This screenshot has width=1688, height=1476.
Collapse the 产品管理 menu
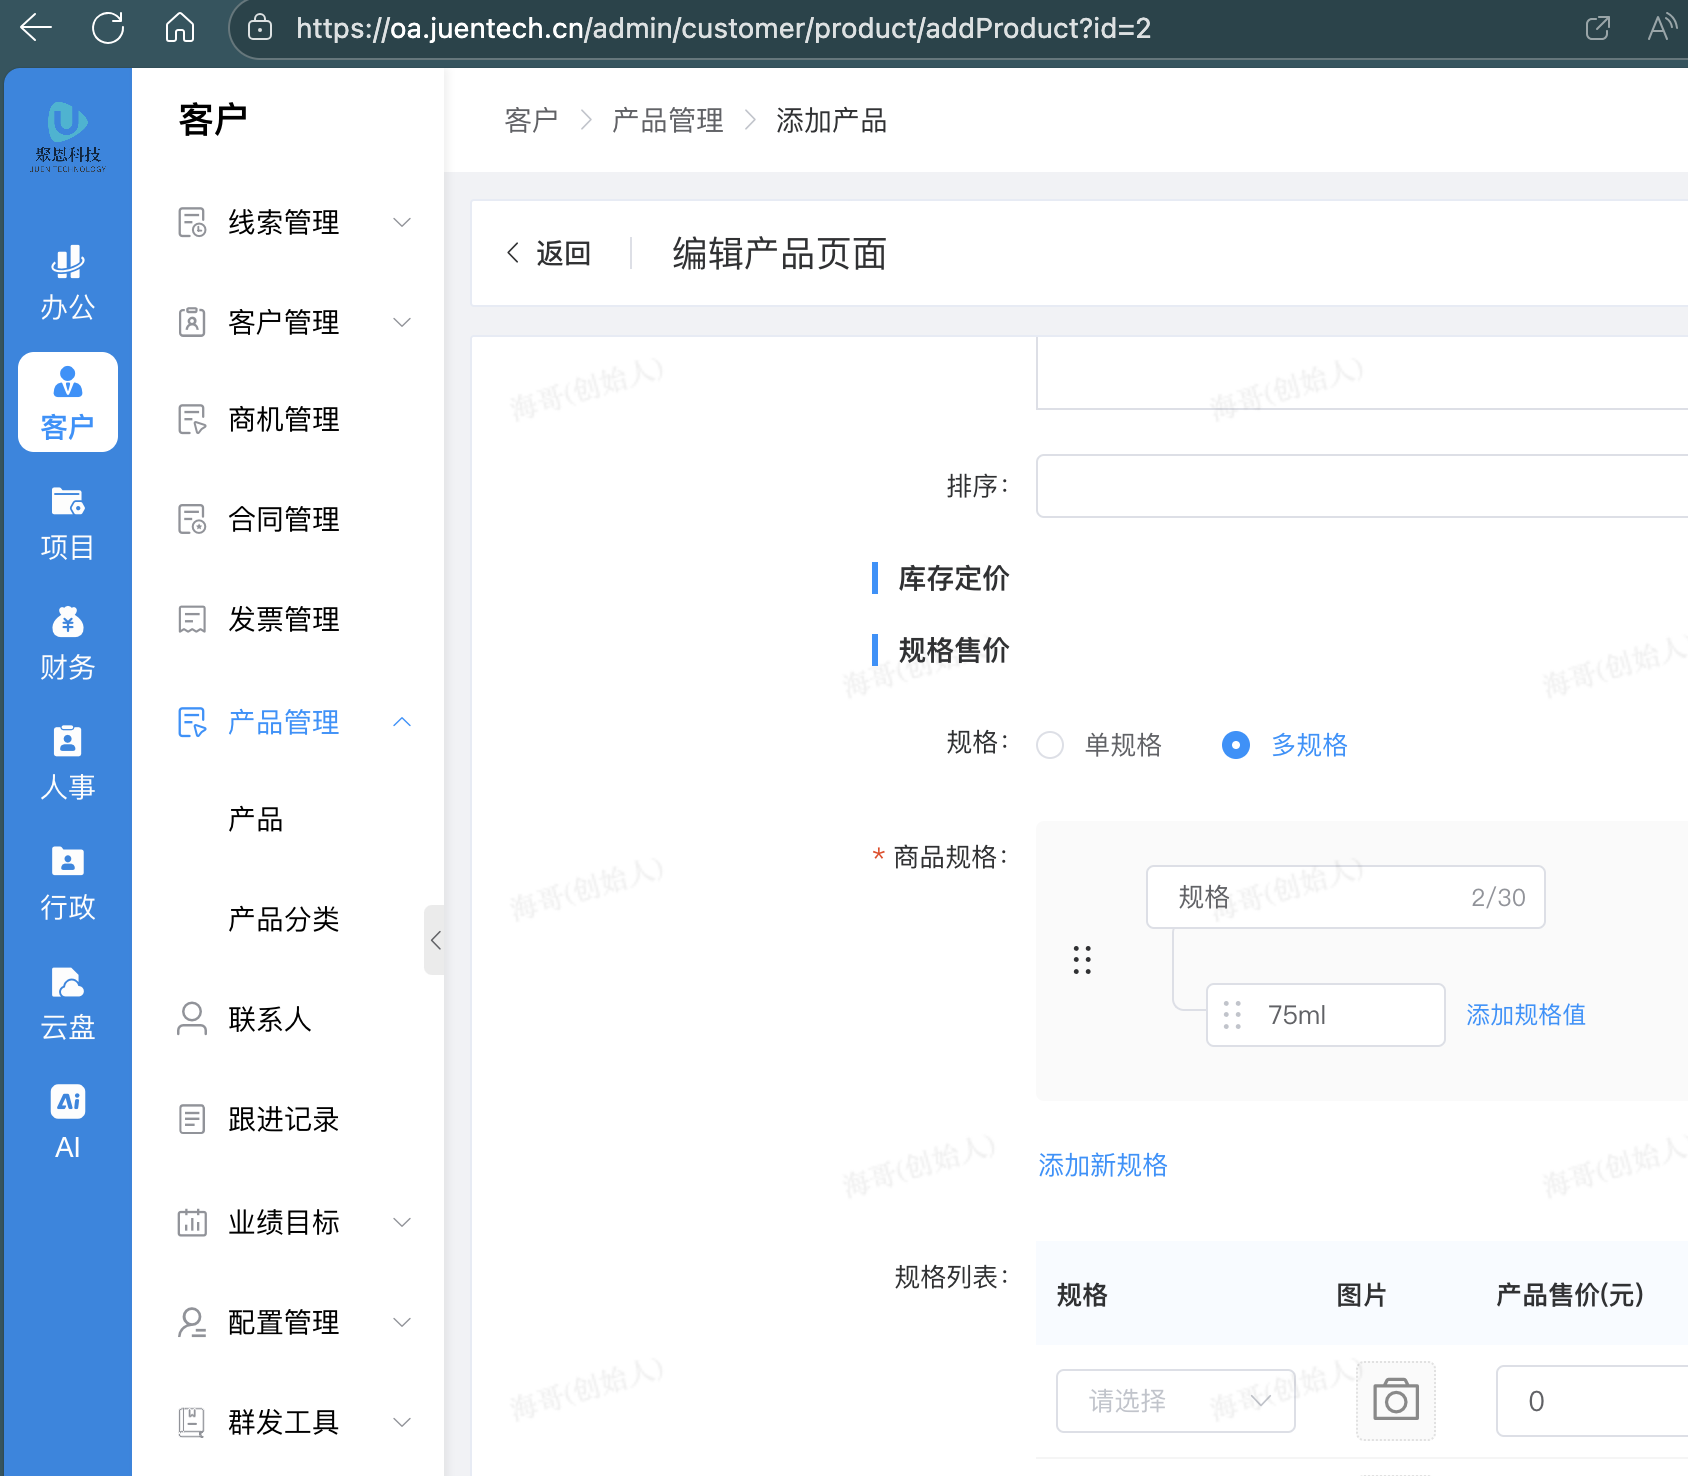[290, 722]
